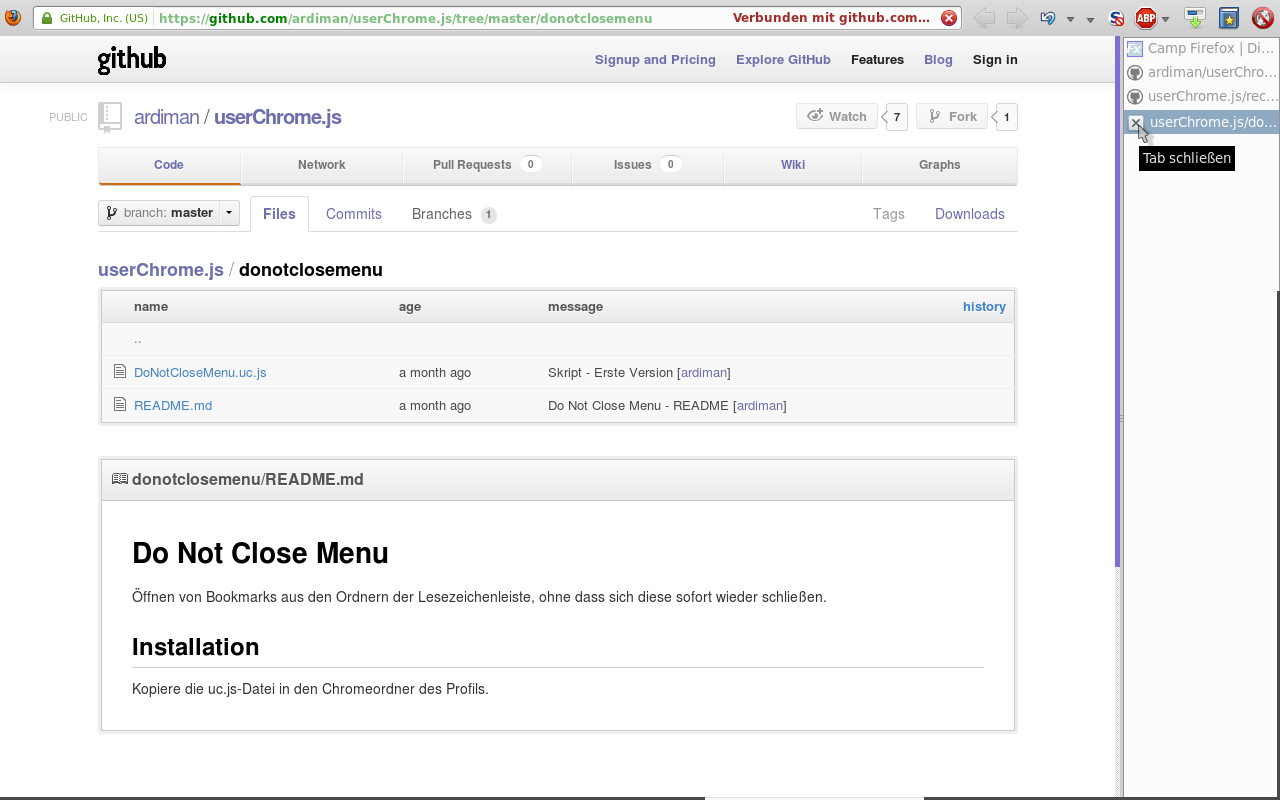The height and width of the screenshot is (800, 1280).
Task: Open the bookmarks book-with-star toolbar icon
Action: click(1229, 18)
